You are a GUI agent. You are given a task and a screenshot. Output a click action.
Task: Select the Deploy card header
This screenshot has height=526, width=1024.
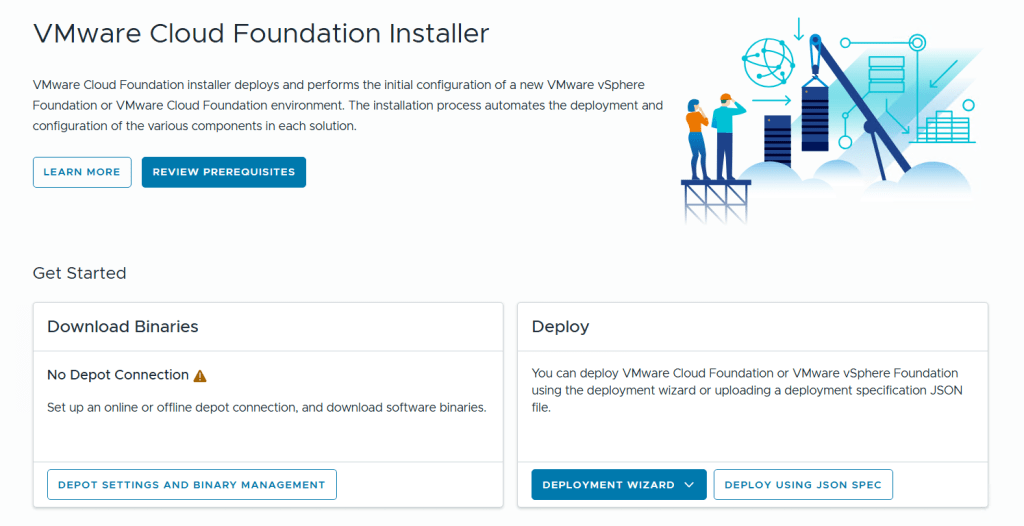(x=560, y=327)
